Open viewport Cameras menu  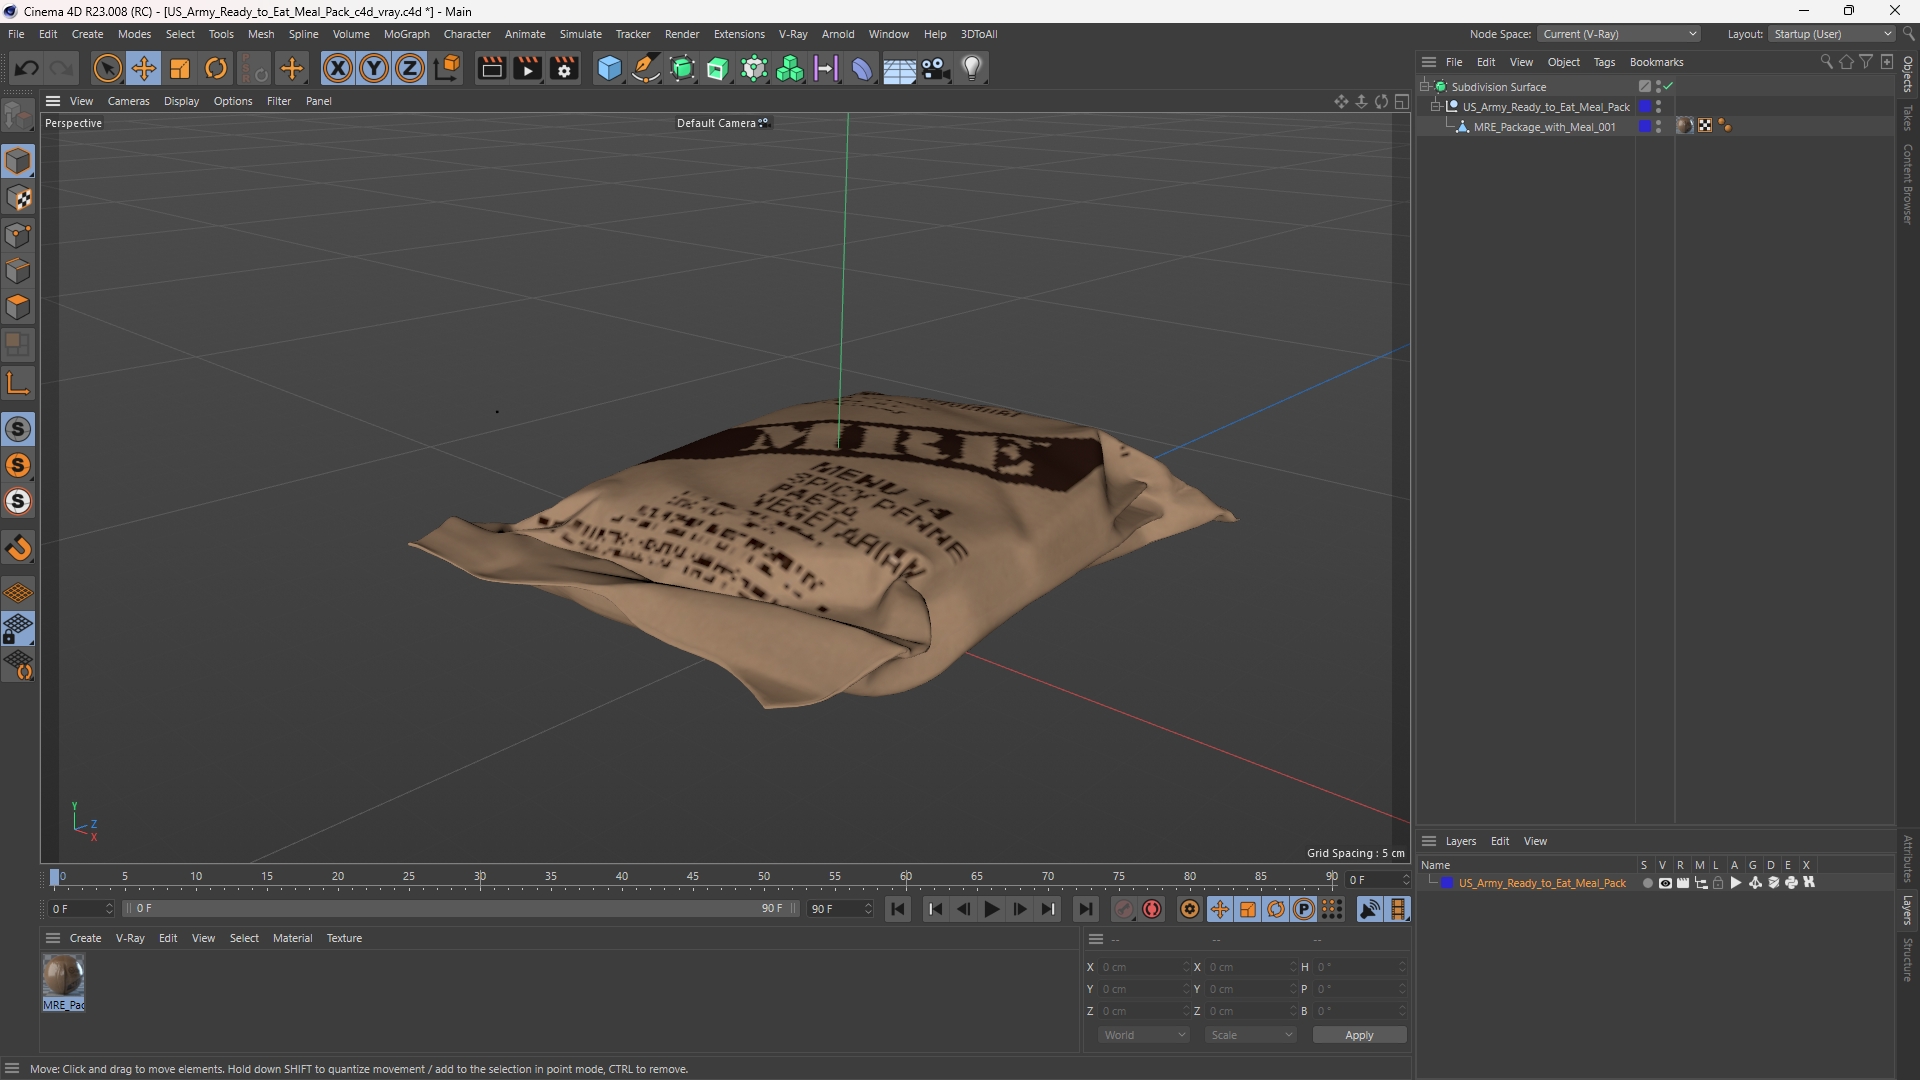click(x=128, y=101)
